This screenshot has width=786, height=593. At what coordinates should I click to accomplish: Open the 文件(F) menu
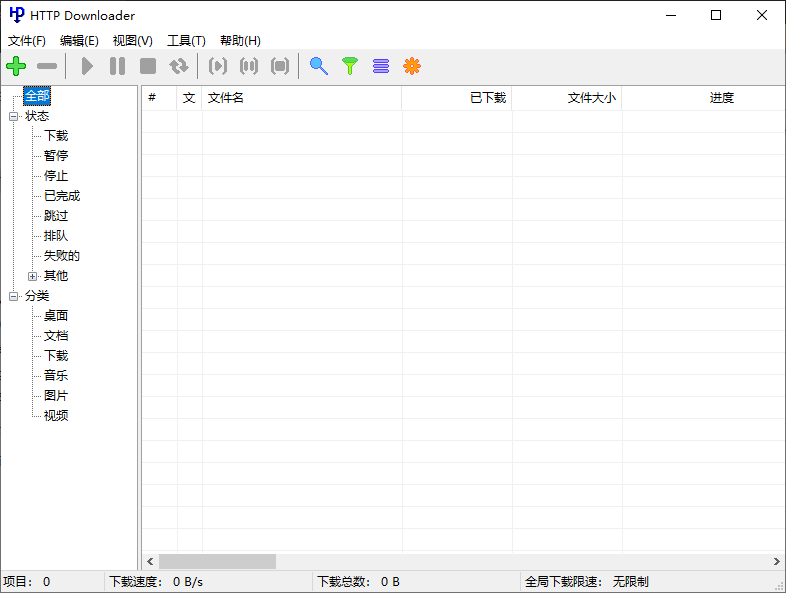27,41
